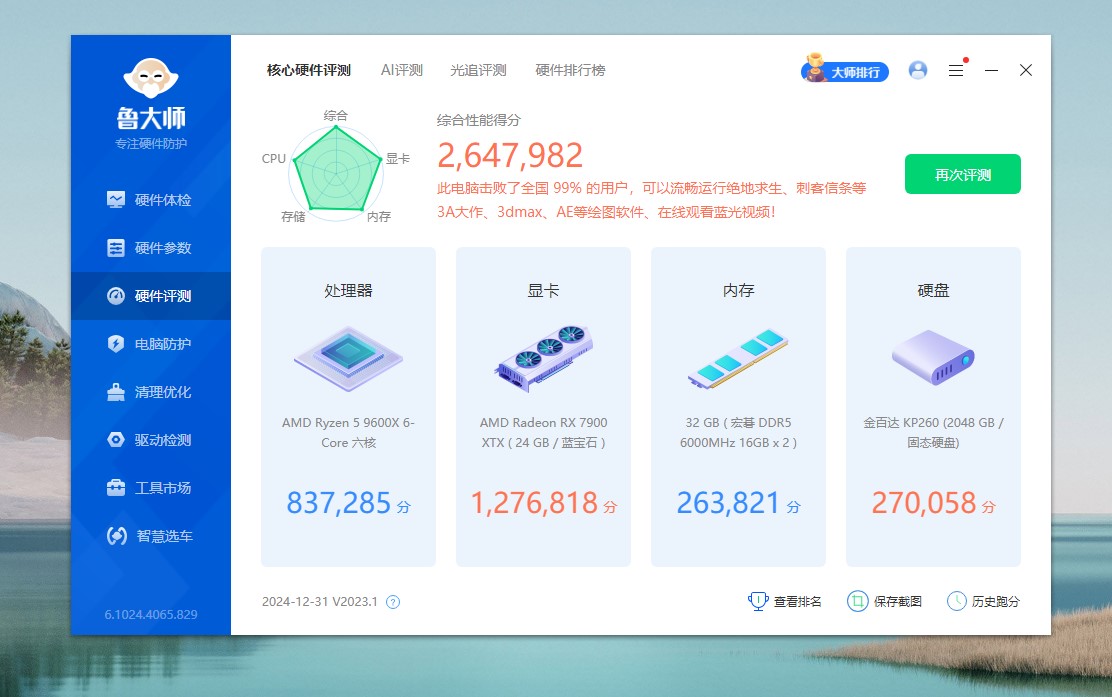Click the 智慧选车 sidebar entry
This screenshot has height=697, width=1112.
[150, 536]
